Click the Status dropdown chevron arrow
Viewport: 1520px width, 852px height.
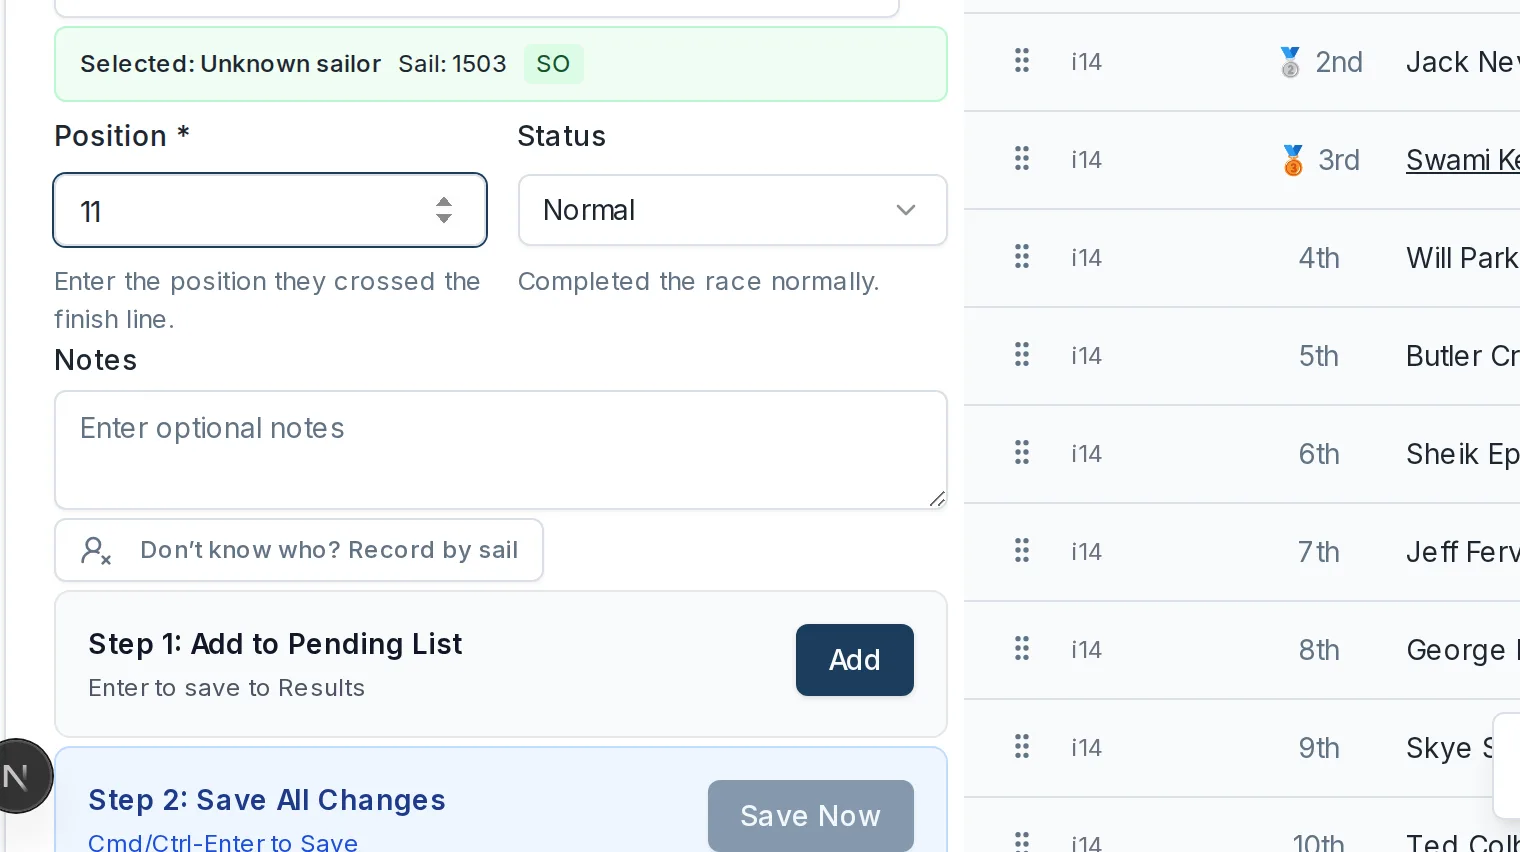[x=905, y=210]
